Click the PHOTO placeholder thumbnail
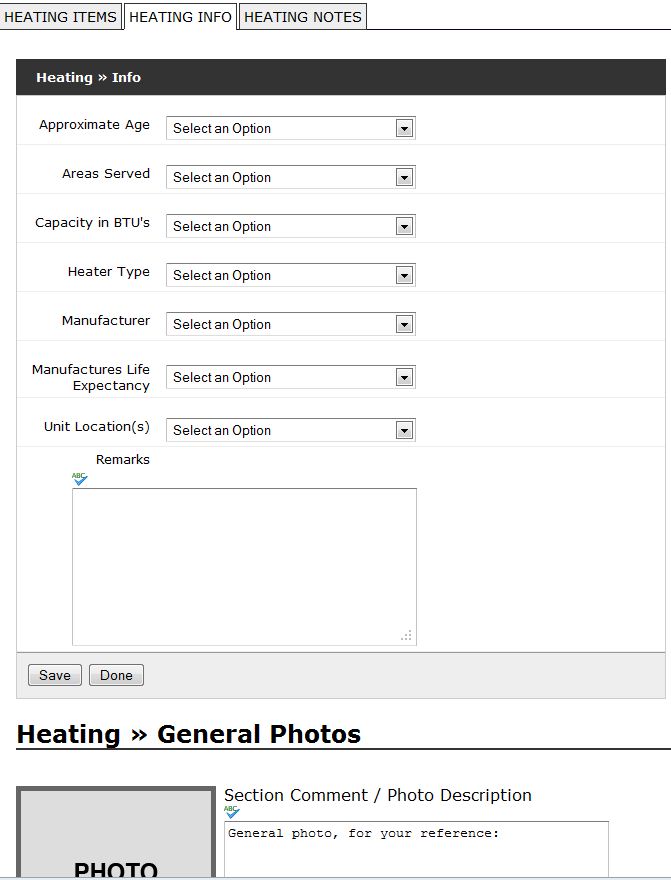Image resolution: width=671 pixels, height=880 pixels. point(116,832)
